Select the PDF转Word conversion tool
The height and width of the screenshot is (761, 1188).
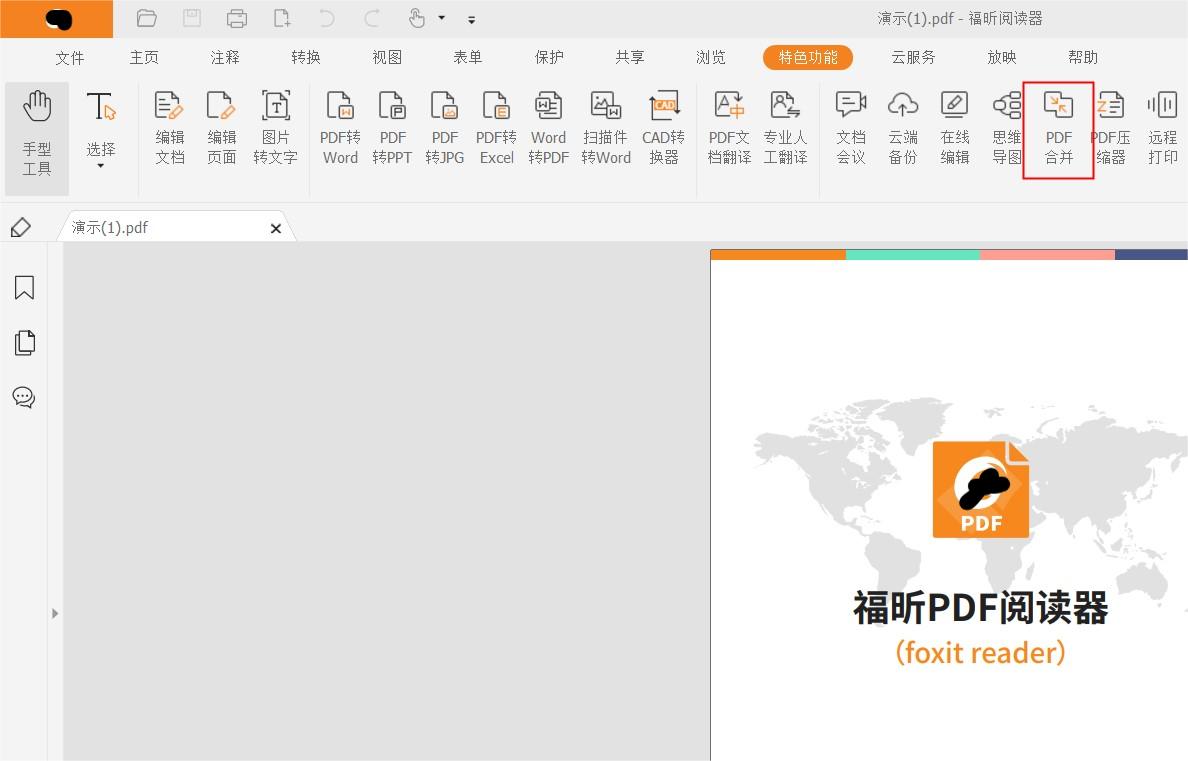tap(340, 128)
